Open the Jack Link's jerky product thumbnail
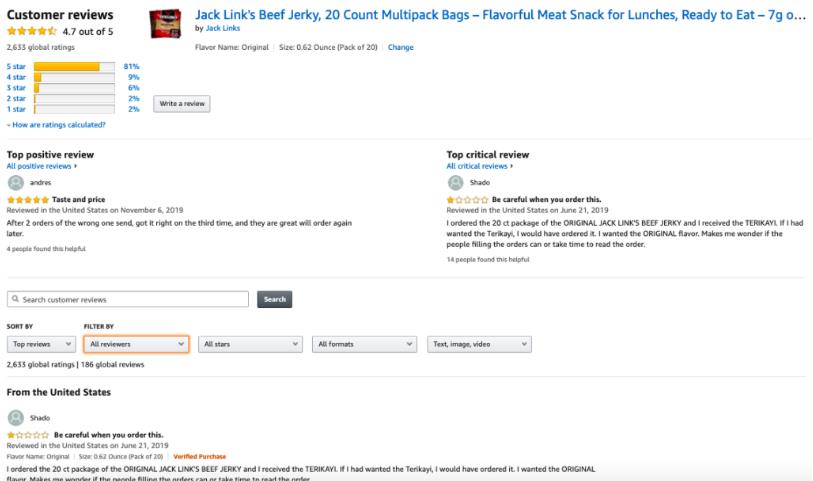Image resolution: width=813 pixels, height=481 pixels. click(x=165, y=24)
